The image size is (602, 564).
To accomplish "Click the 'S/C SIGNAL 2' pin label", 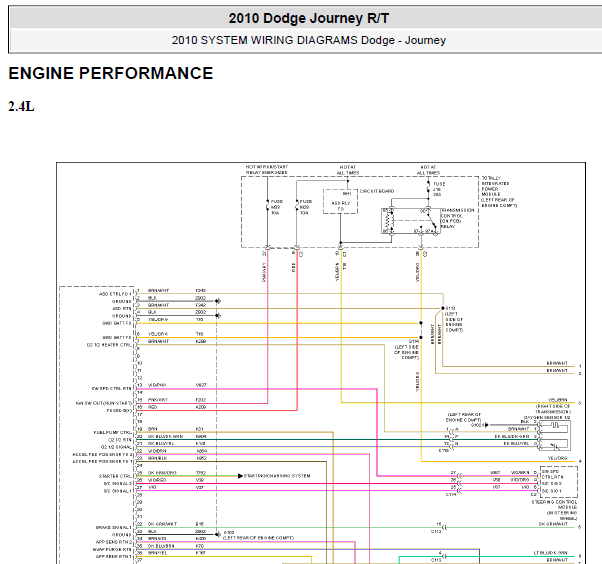I will (x=117, y=483).
